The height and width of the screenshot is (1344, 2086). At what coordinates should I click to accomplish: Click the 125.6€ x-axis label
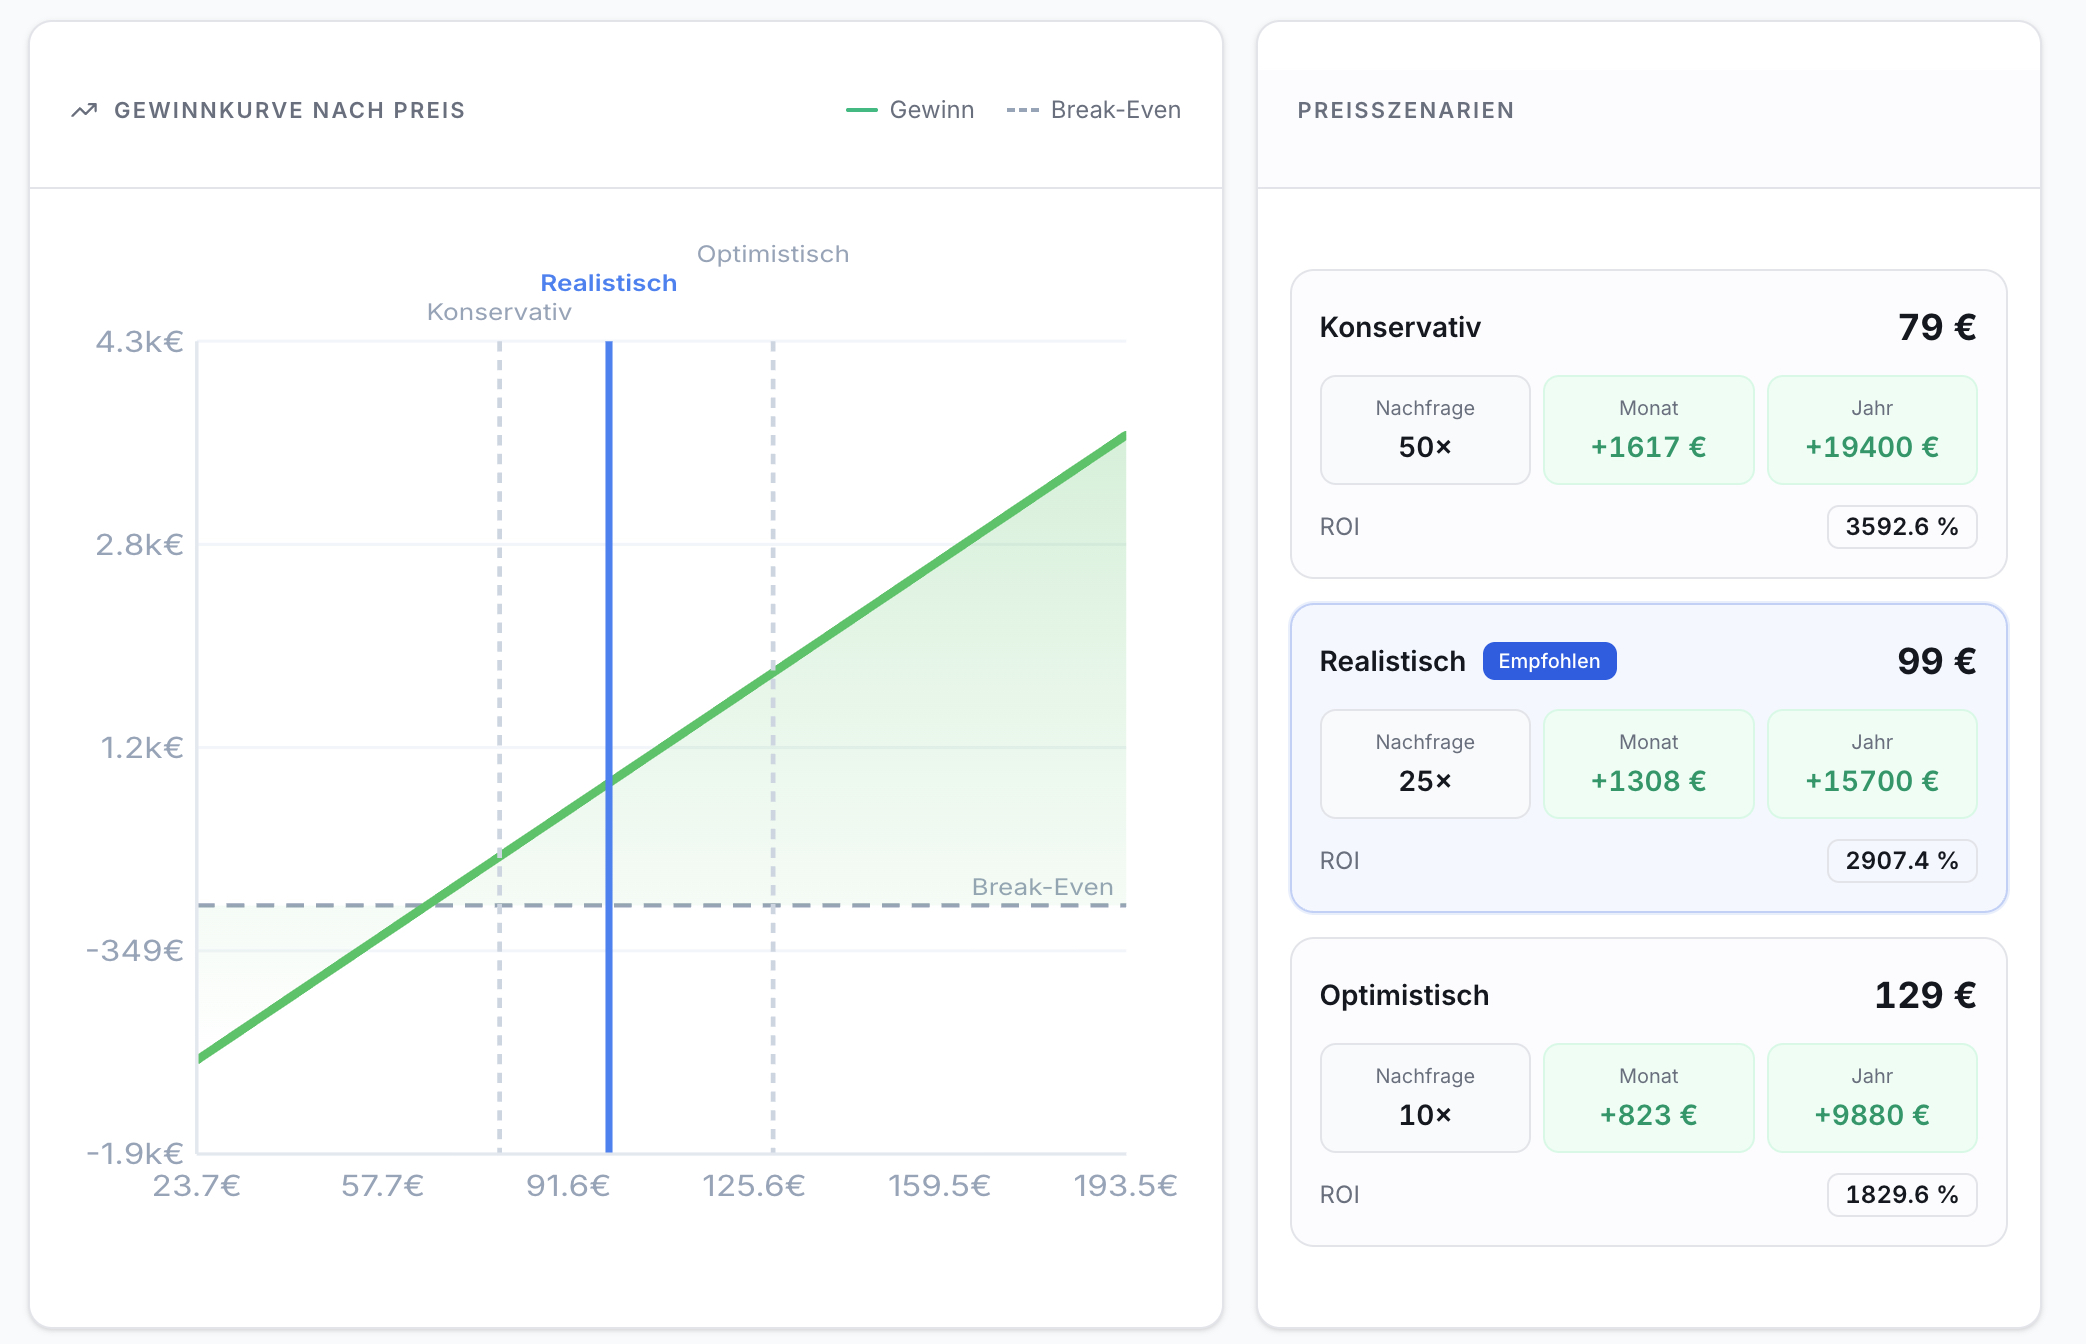[x=753, y=1186]
